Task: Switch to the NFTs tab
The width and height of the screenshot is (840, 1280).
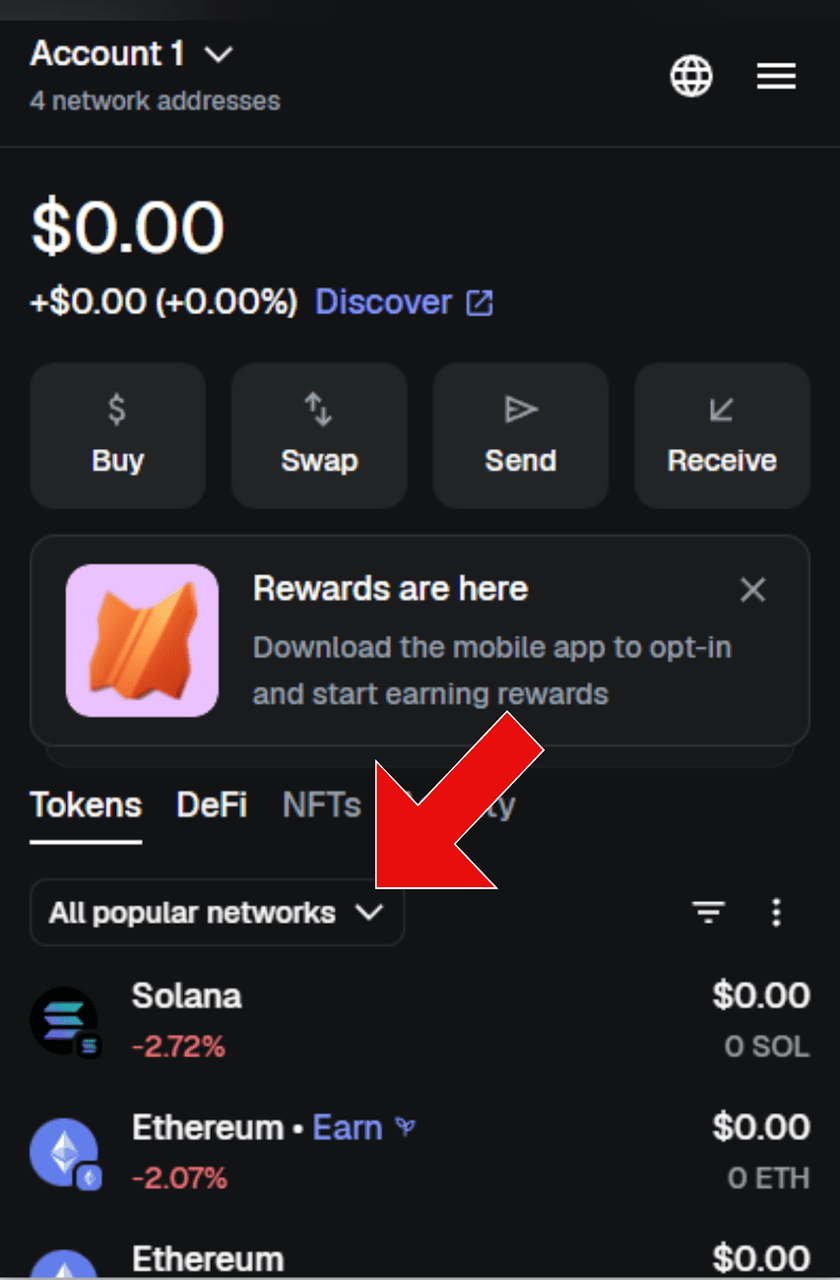Action: point(321,805)
